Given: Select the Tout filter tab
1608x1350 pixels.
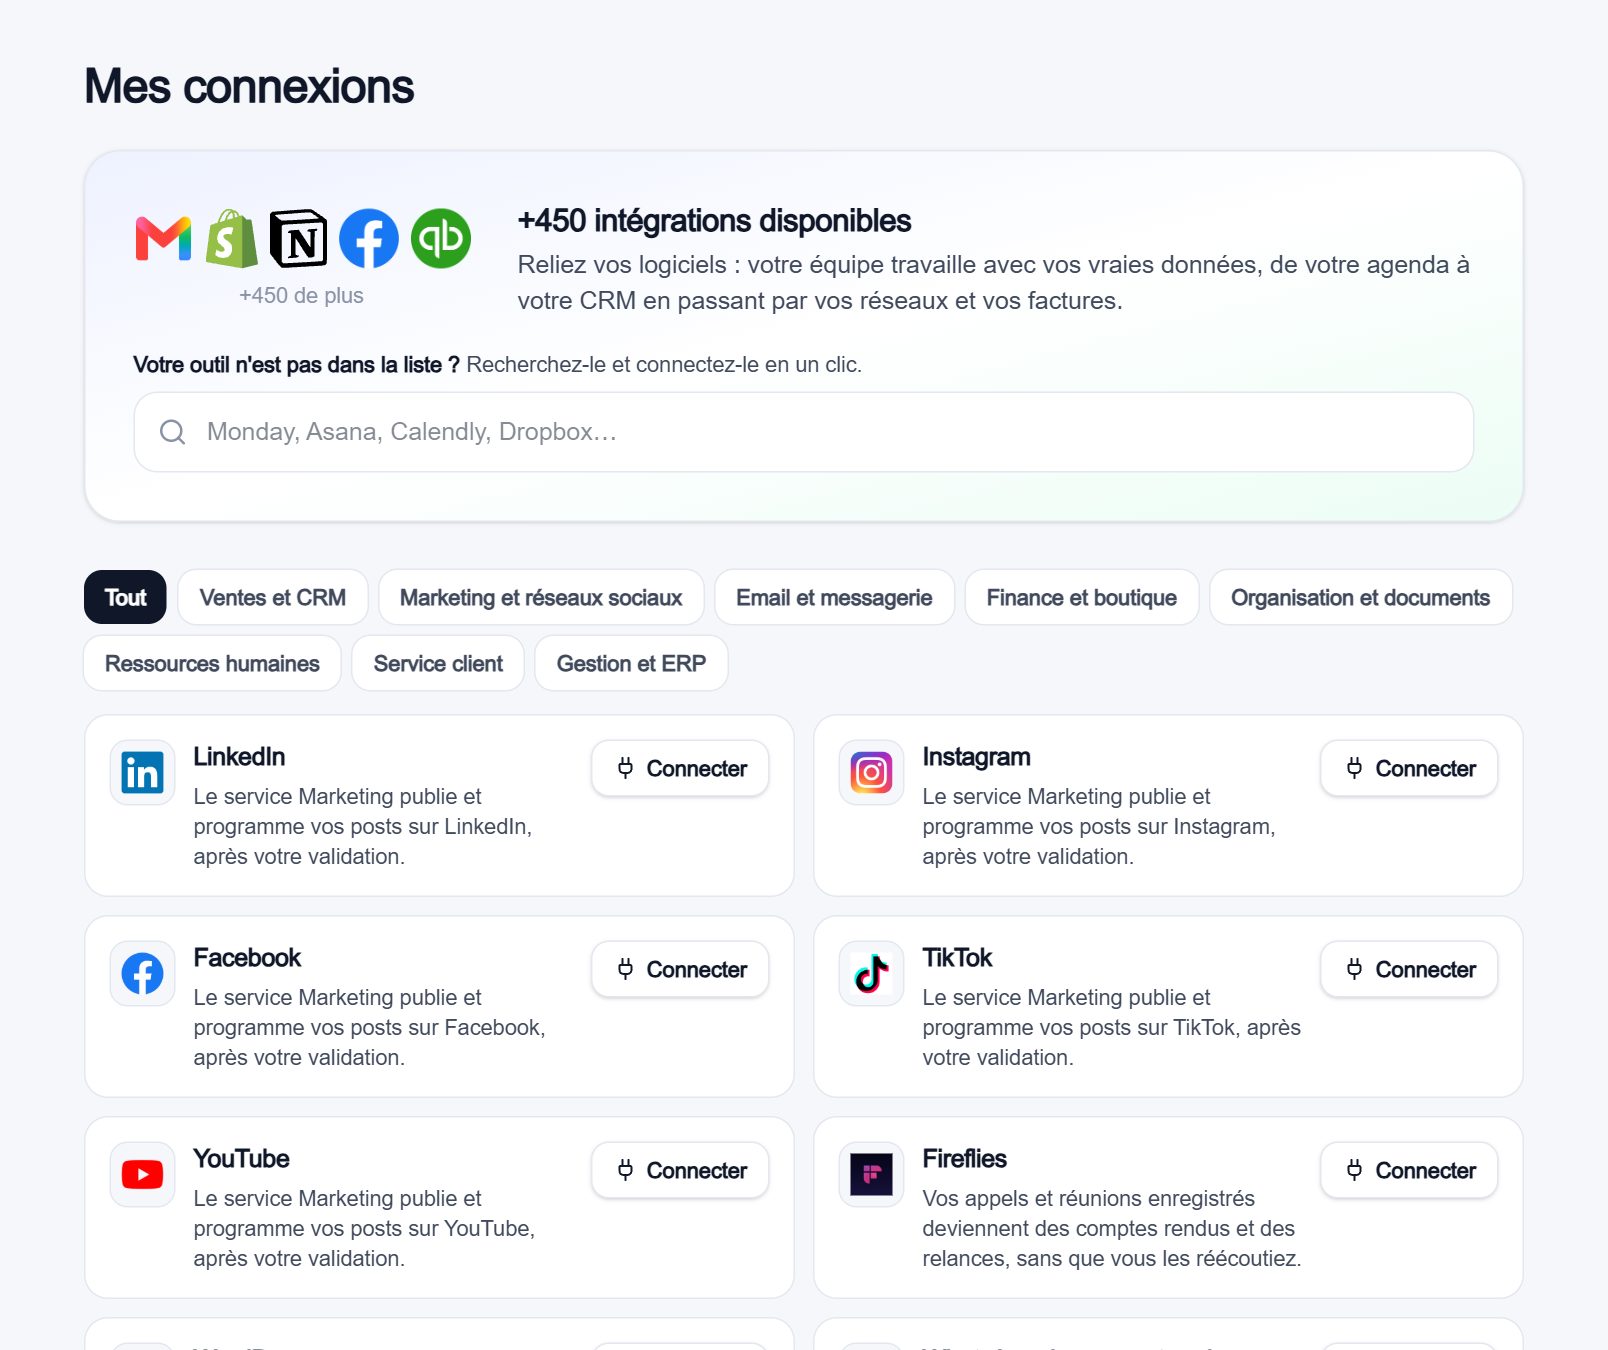Looking at the screenshot, I should tap(125, 597).
